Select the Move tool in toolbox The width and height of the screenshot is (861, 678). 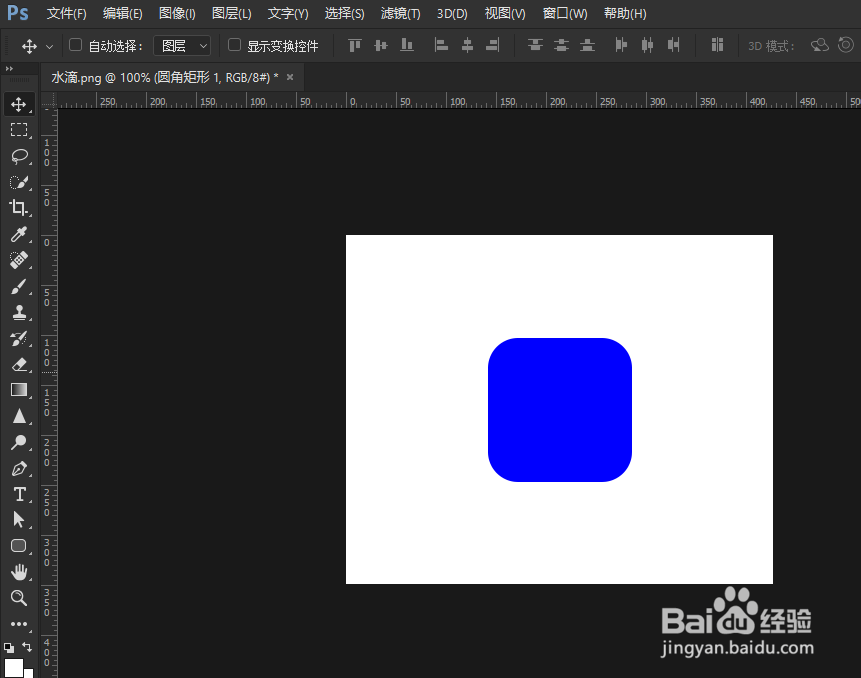(x=19, y=104)
